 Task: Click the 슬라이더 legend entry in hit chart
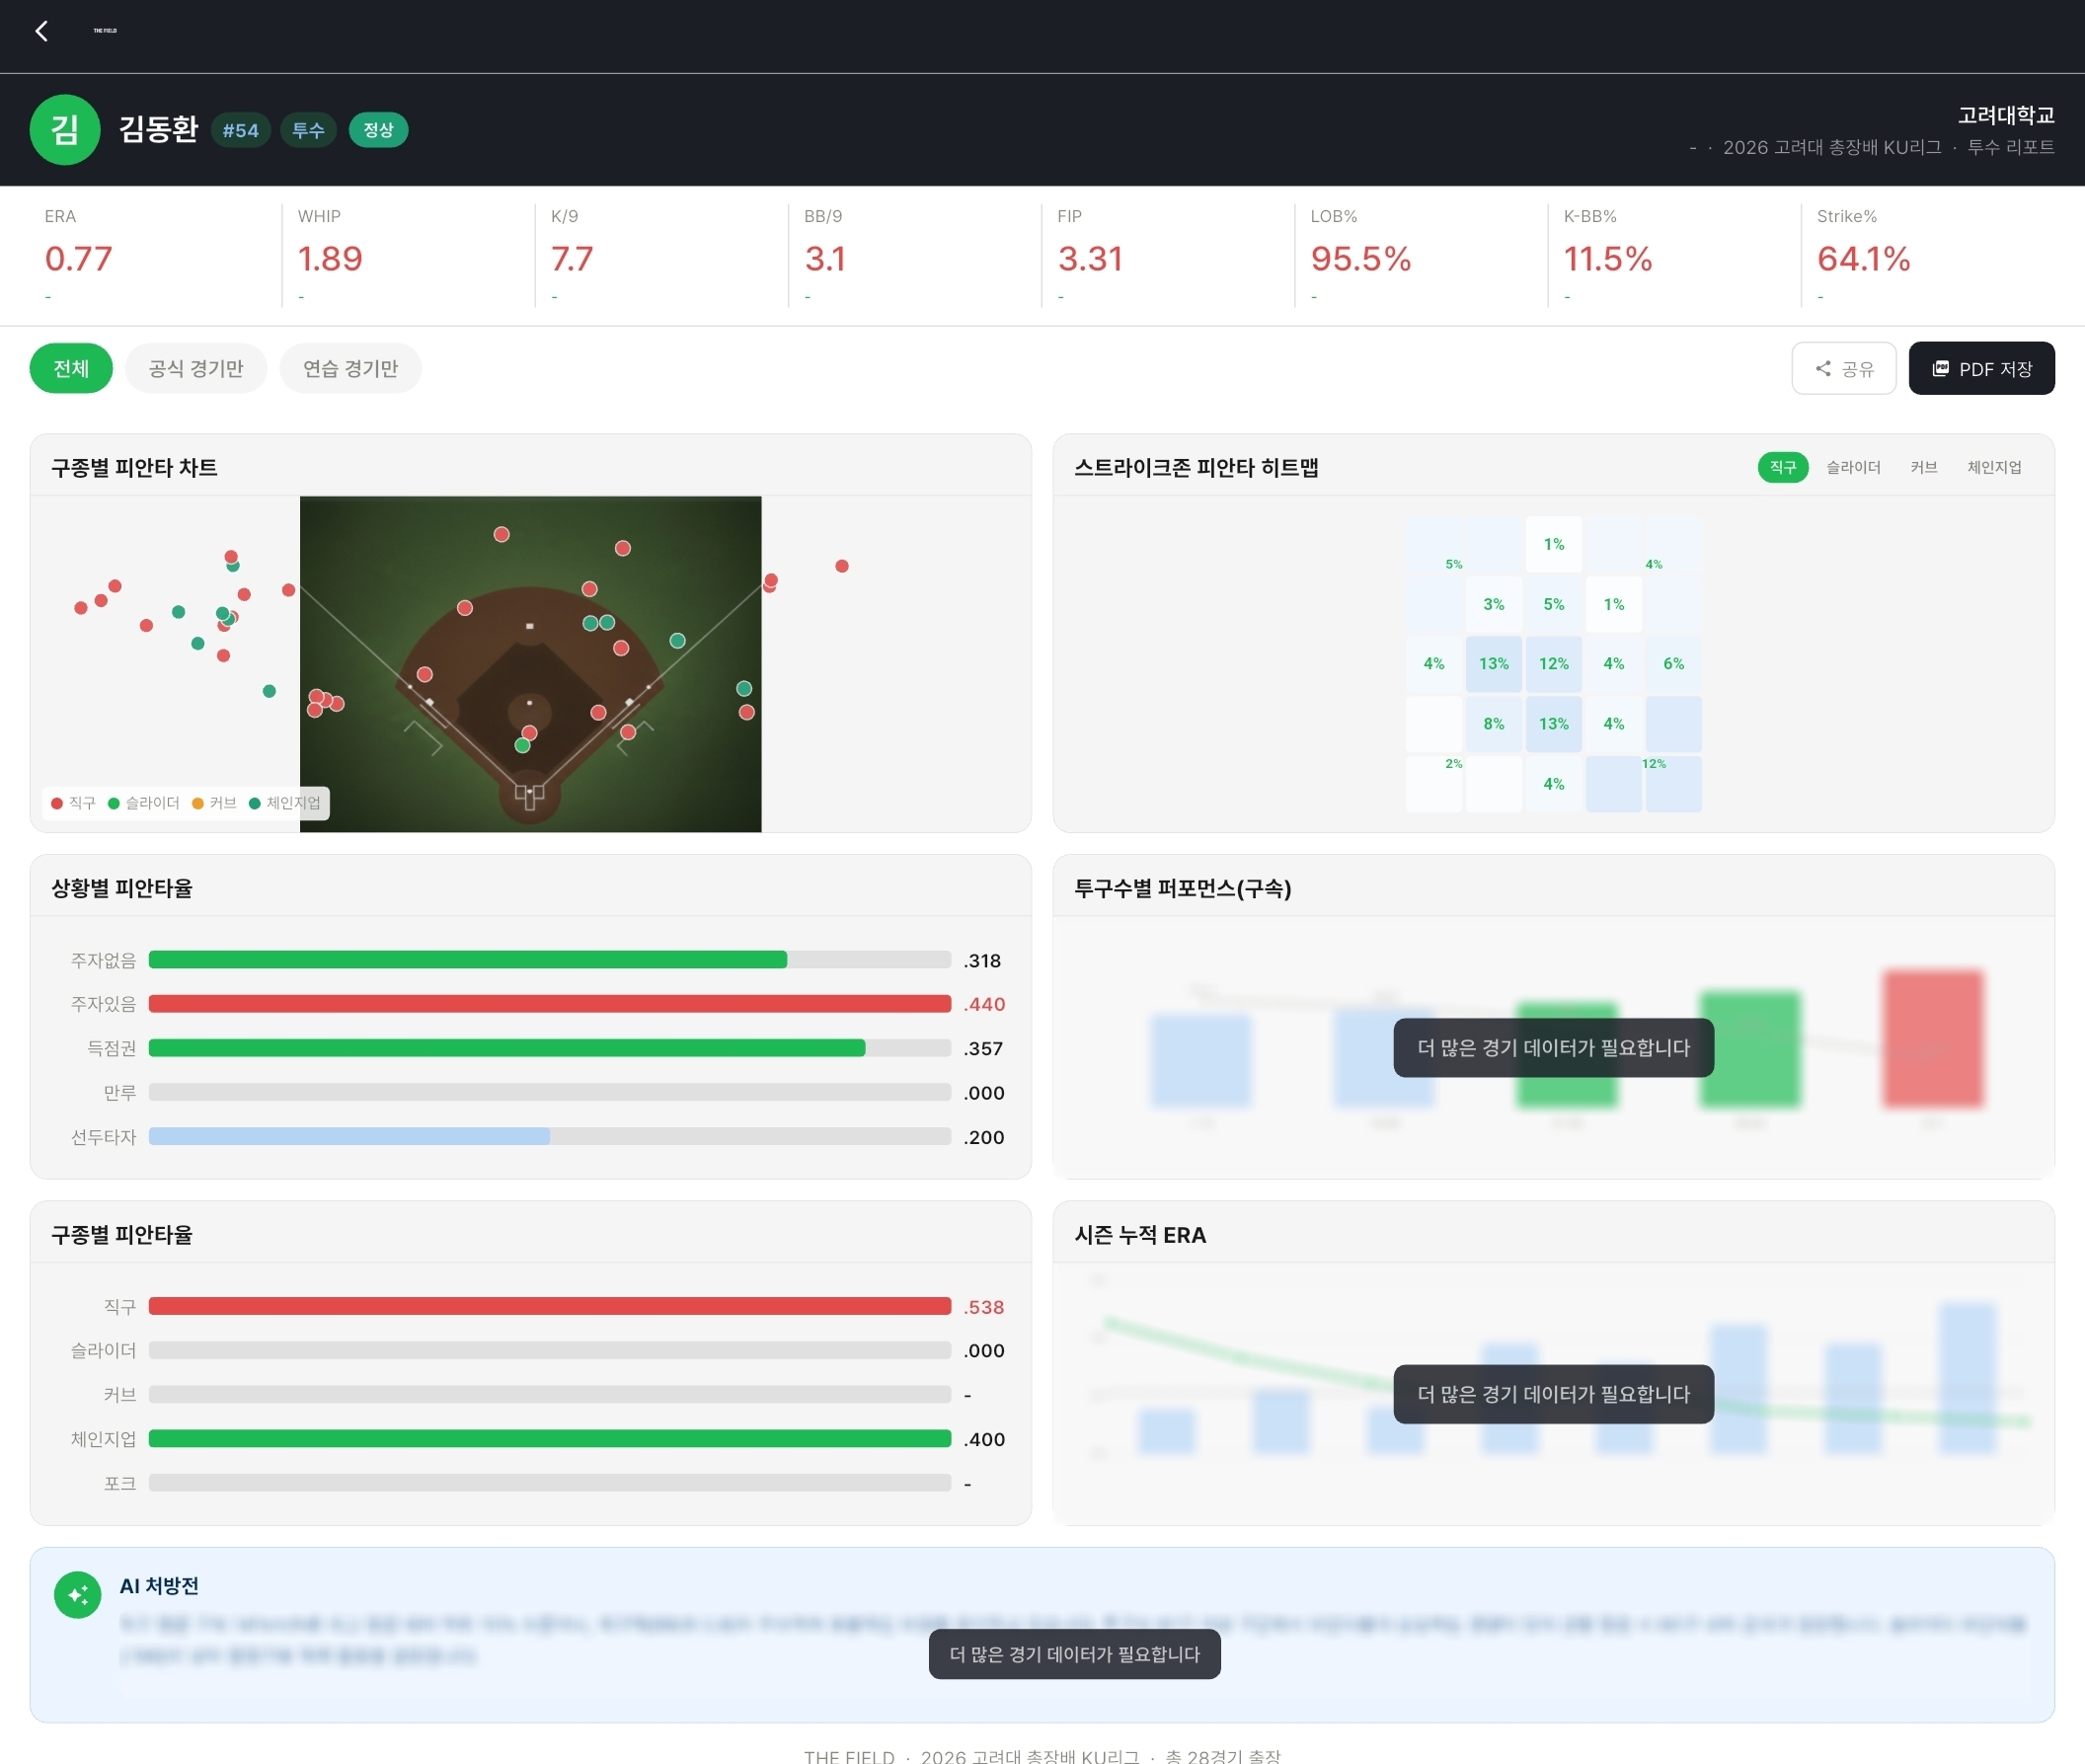pos(143,803)
